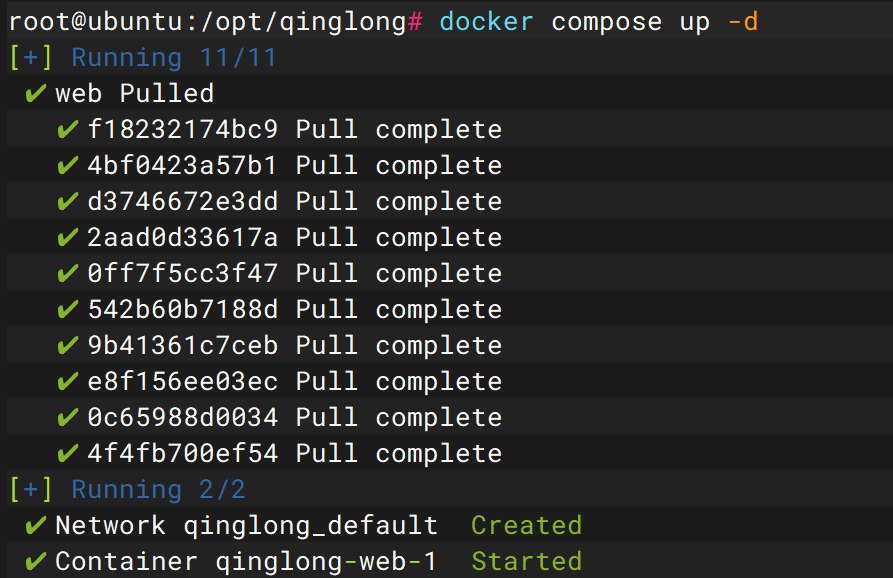Click the "-d" flag in the command
Viewport: 893px width, 578px height.
[x=743, y=22]
